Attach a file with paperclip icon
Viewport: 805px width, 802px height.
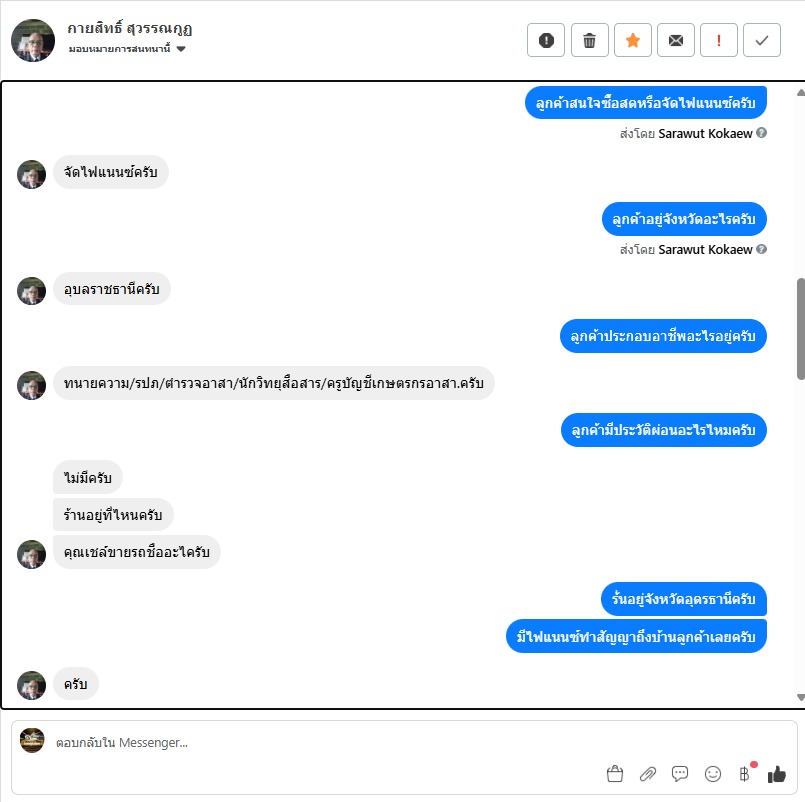(x=648, y=774)
